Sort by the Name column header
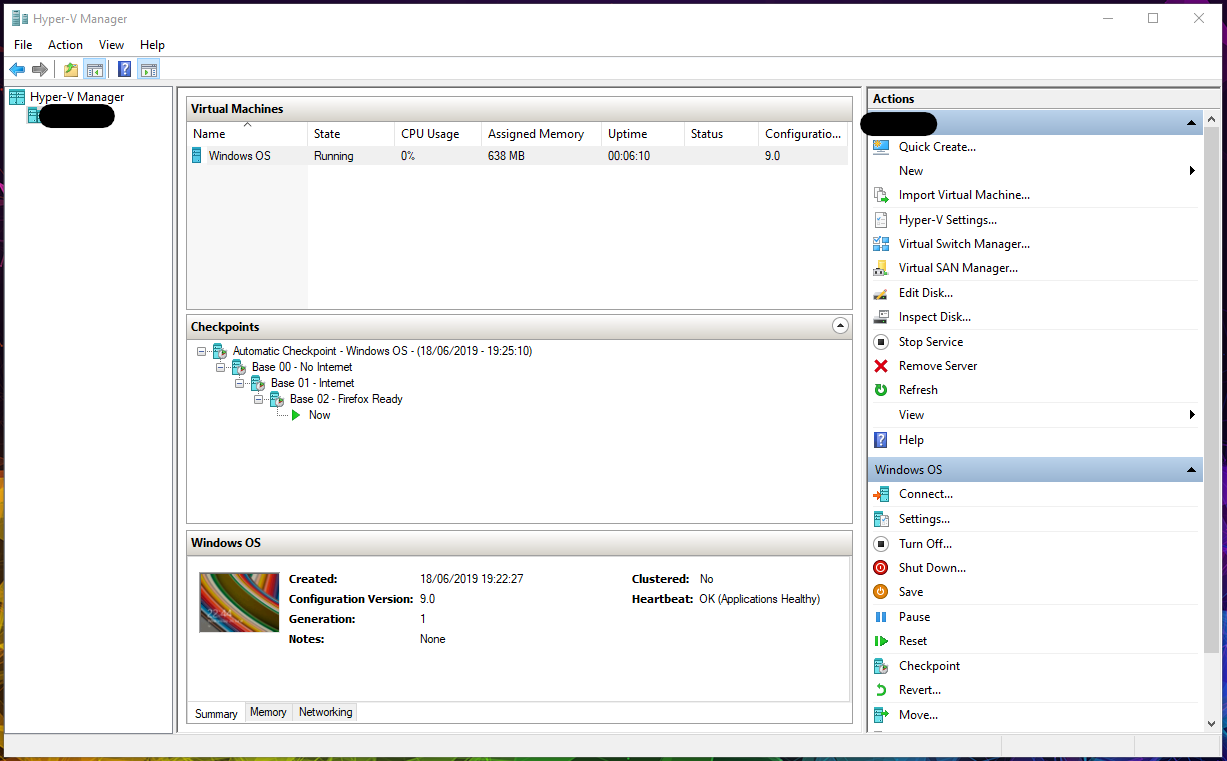Image resolution: width=1227 pixels, height=761 pixels. pos(247,134)
